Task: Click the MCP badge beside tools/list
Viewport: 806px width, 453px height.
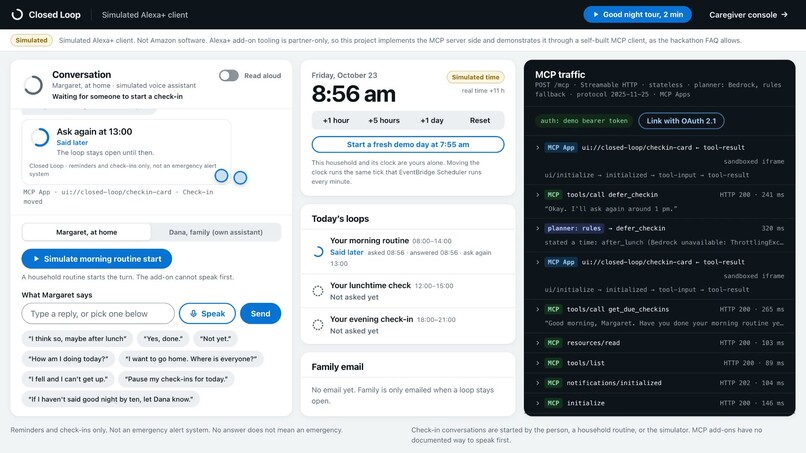Action: coord(553,363)
